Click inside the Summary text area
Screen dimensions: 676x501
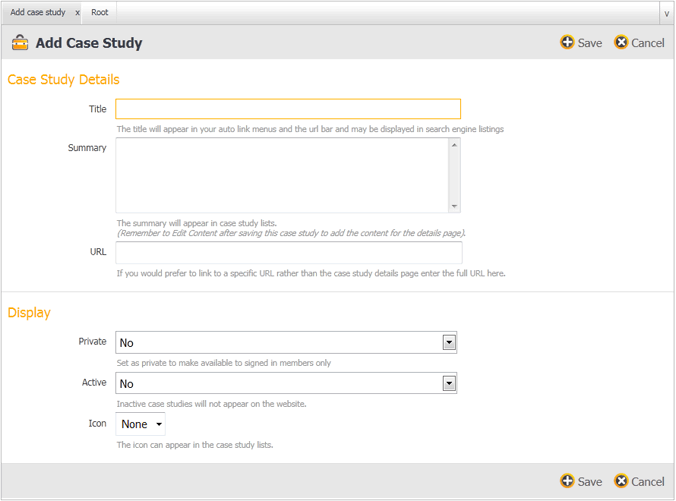pyautogui.click(x=281, y=175)
